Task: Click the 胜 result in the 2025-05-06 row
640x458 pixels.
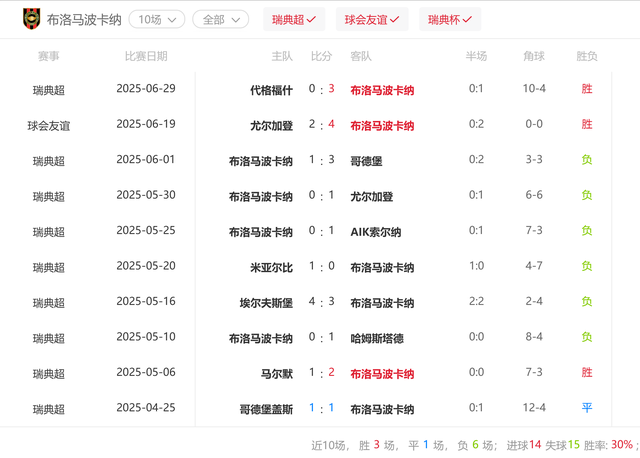Action: click(587, 372)
